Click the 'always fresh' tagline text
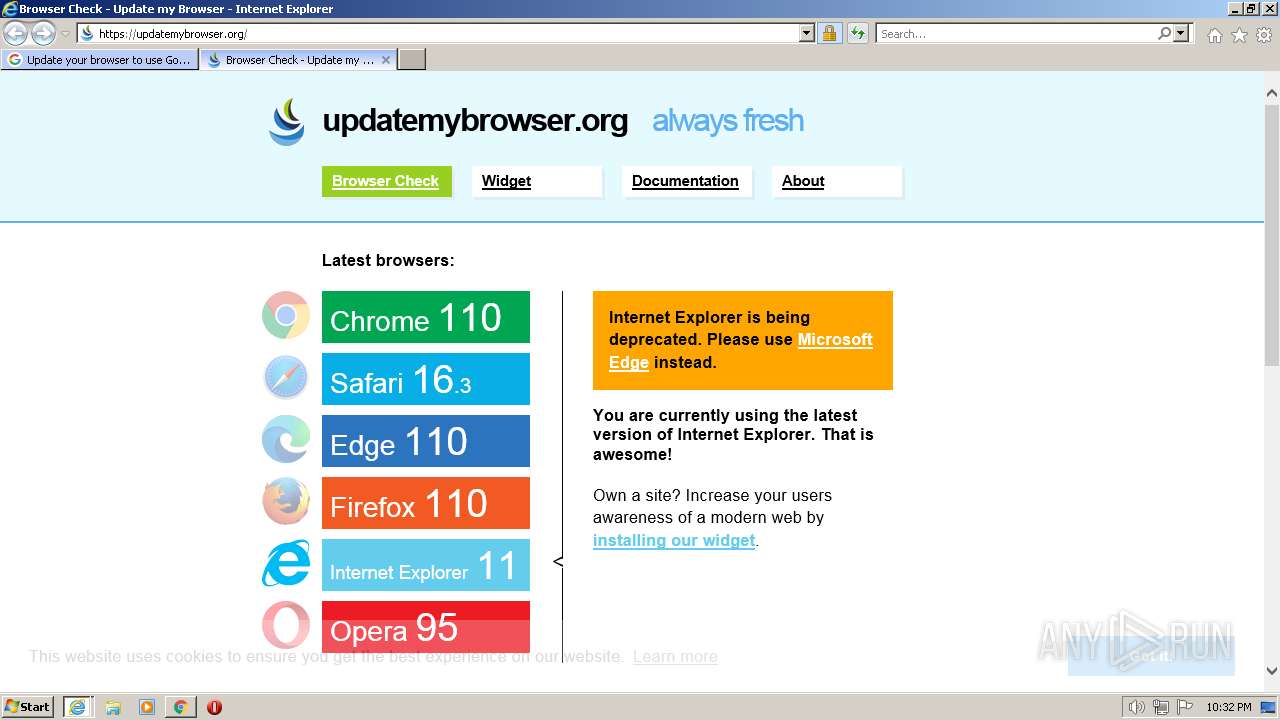This screenshot has width=1280, height=720. click(728, 121)
